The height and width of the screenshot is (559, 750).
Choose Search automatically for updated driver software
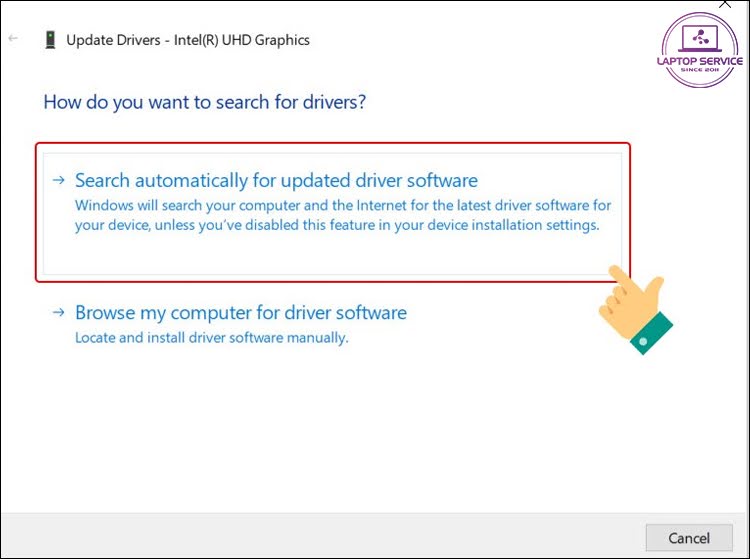click(x=332, y=214)
